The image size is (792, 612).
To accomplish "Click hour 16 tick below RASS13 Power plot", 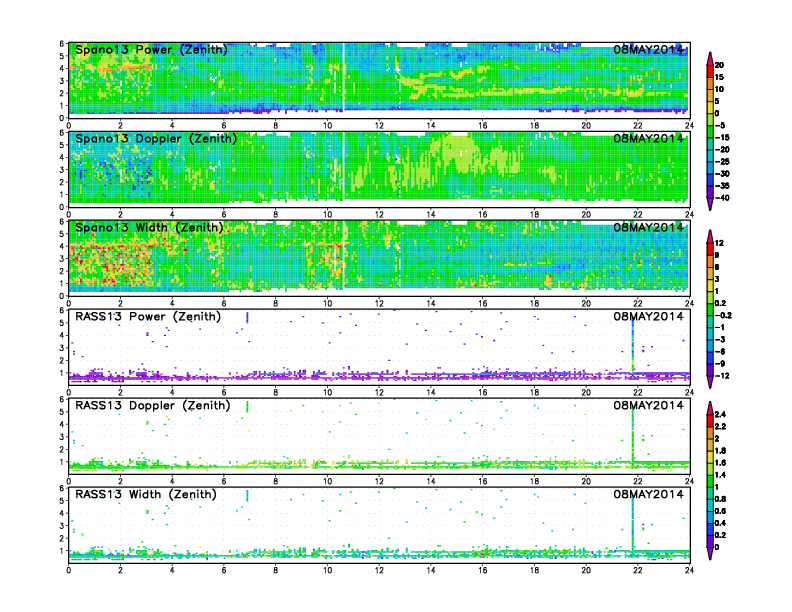I will point(482,392).
